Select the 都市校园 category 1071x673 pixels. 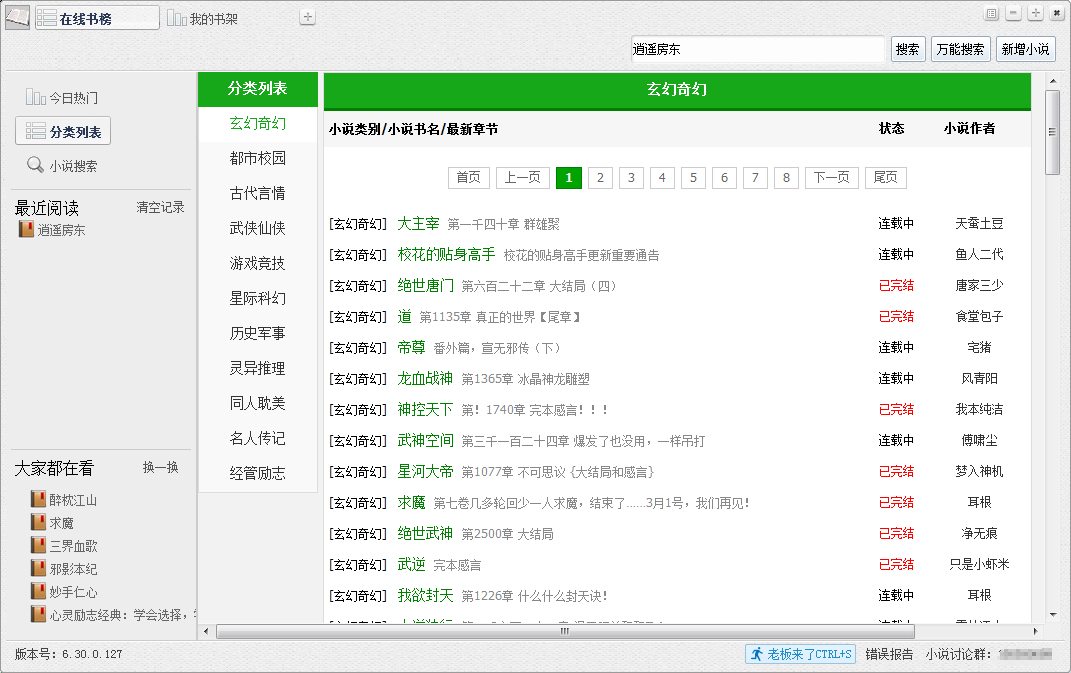tap(258, 158)
